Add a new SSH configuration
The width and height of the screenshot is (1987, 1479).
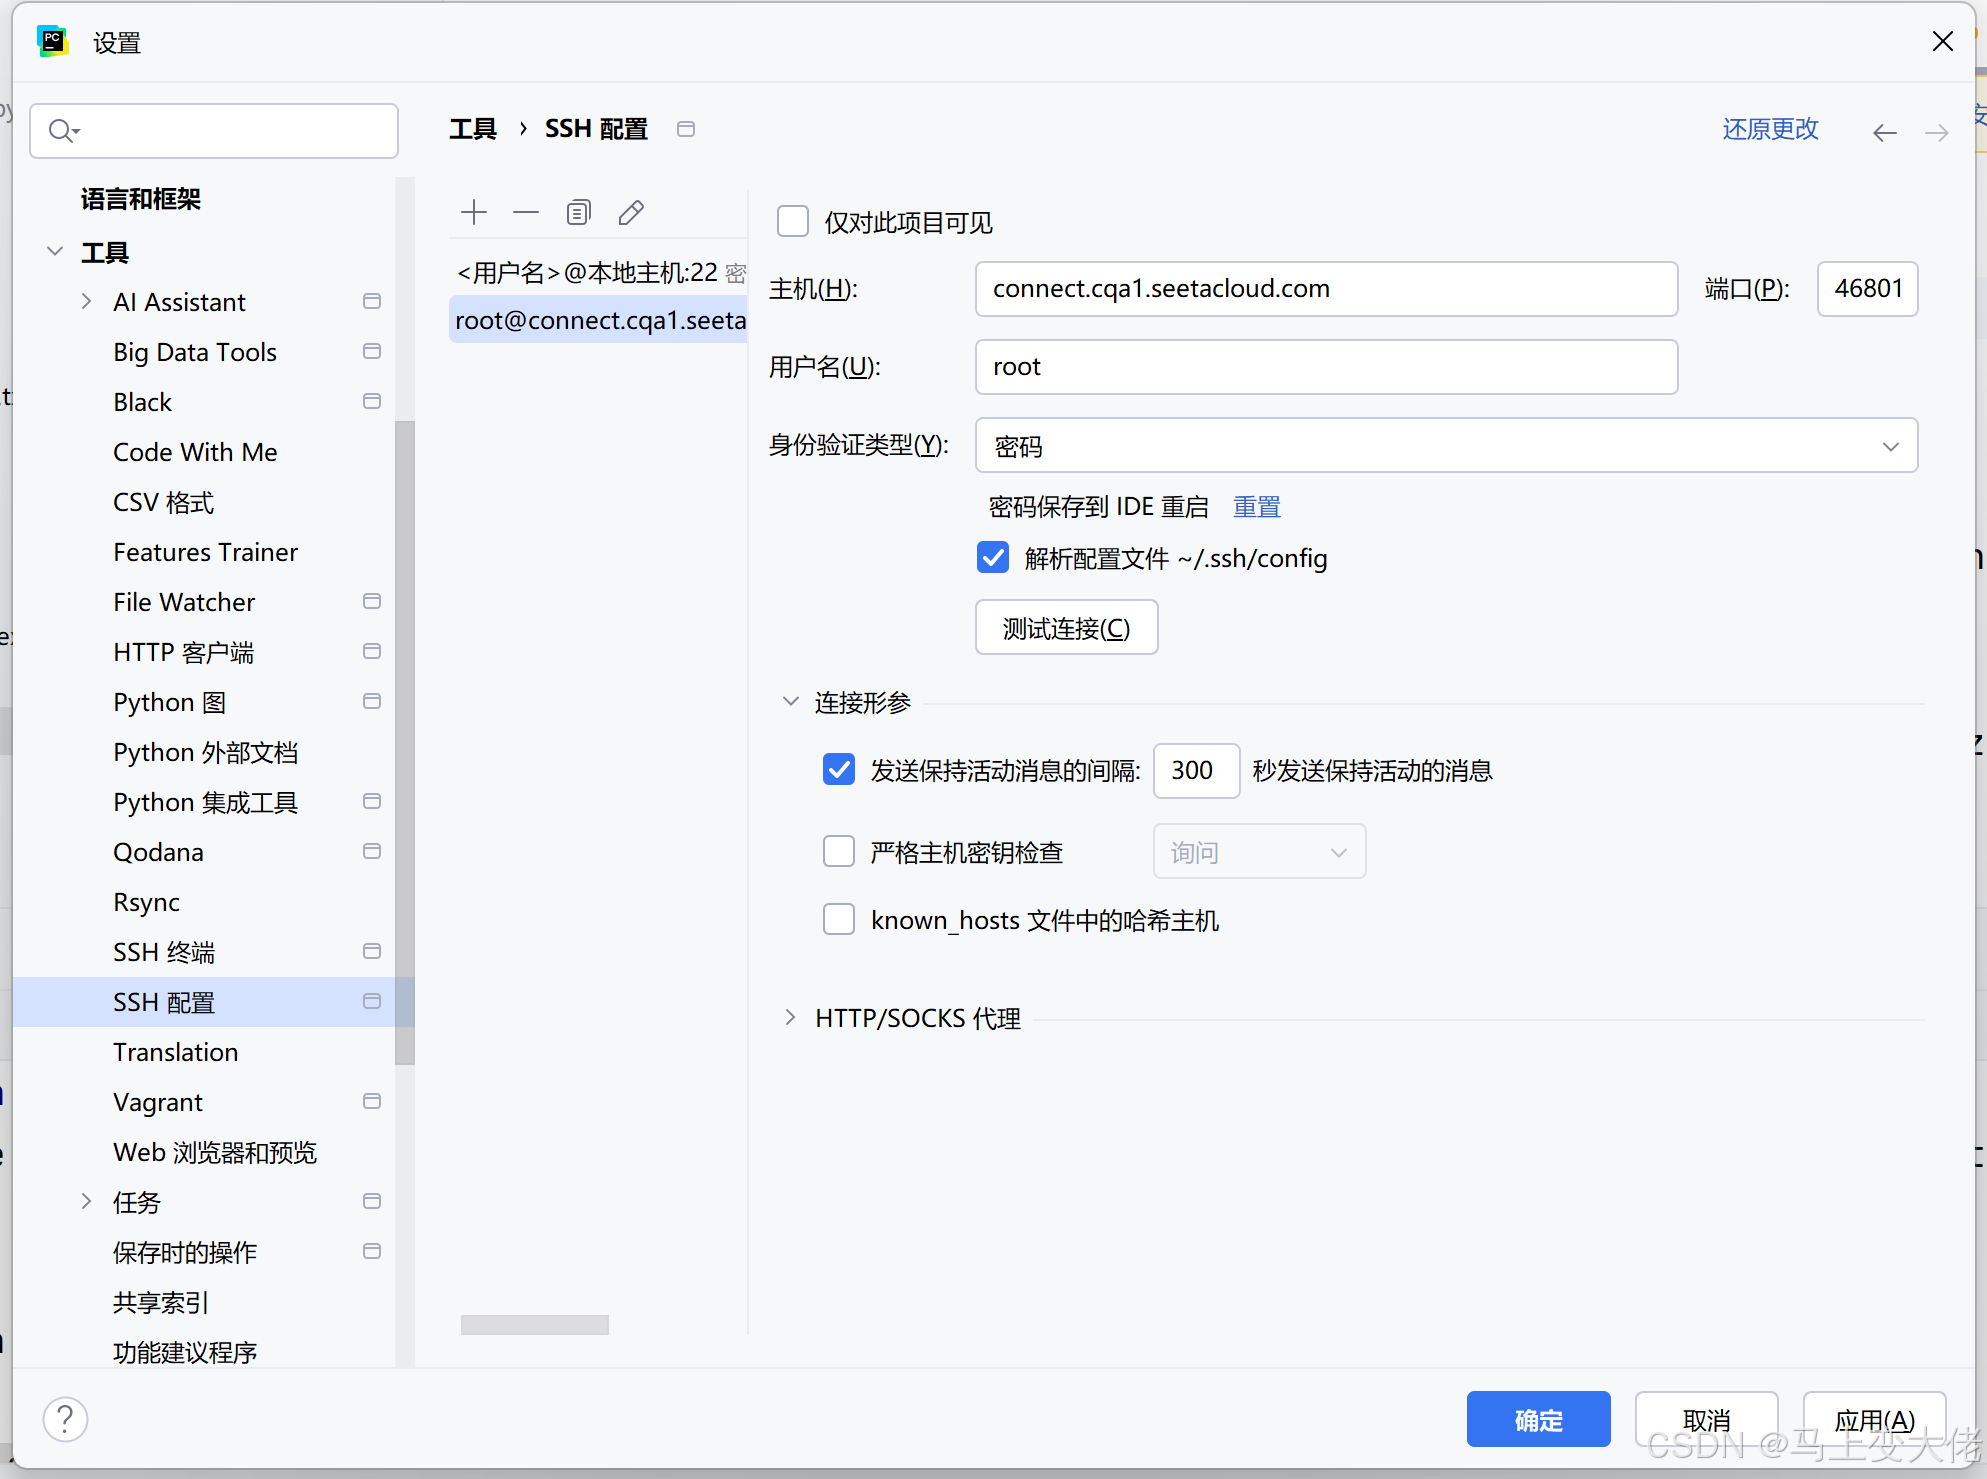[x=473, y=212]
